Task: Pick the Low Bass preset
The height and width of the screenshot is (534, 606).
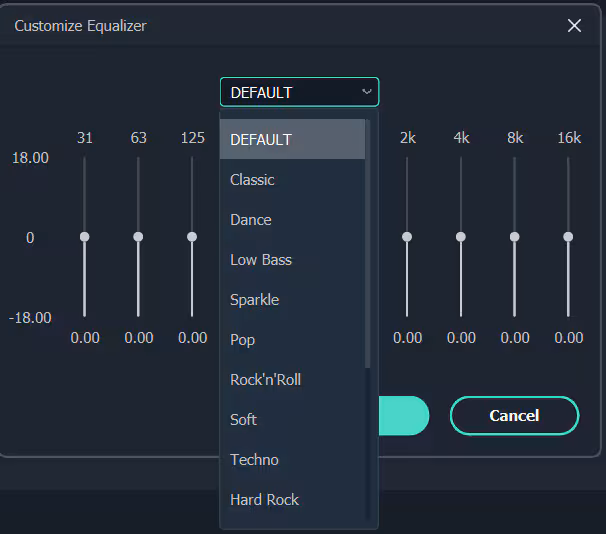Action: [x=292, y=260]
